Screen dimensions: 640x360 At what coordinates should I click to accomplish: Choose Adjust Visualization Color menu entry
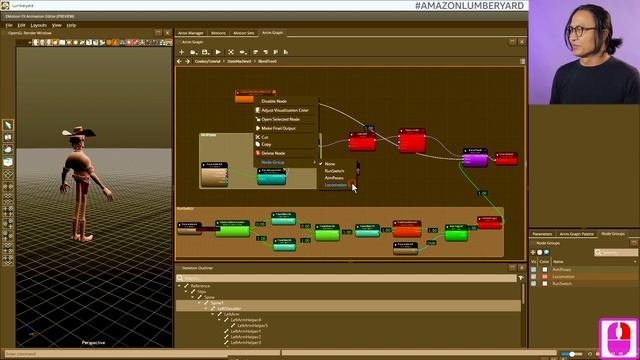tap(286, 110)
